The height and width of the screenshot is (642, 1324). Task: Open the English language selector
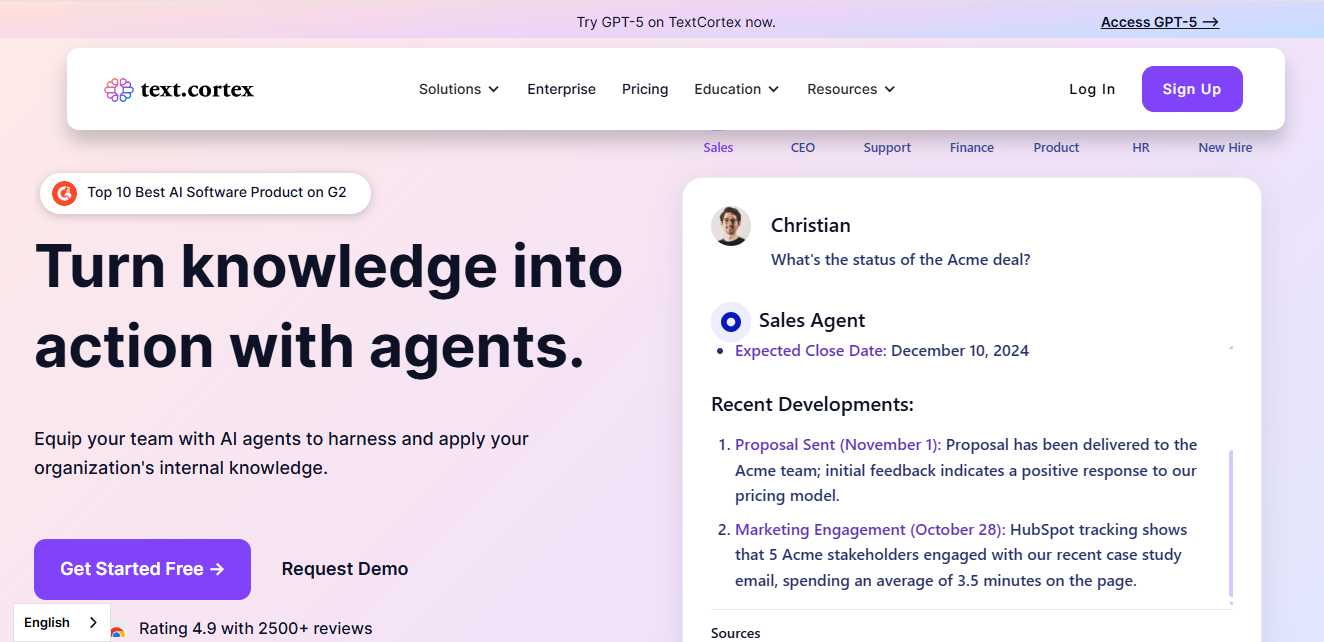[61, 622]
